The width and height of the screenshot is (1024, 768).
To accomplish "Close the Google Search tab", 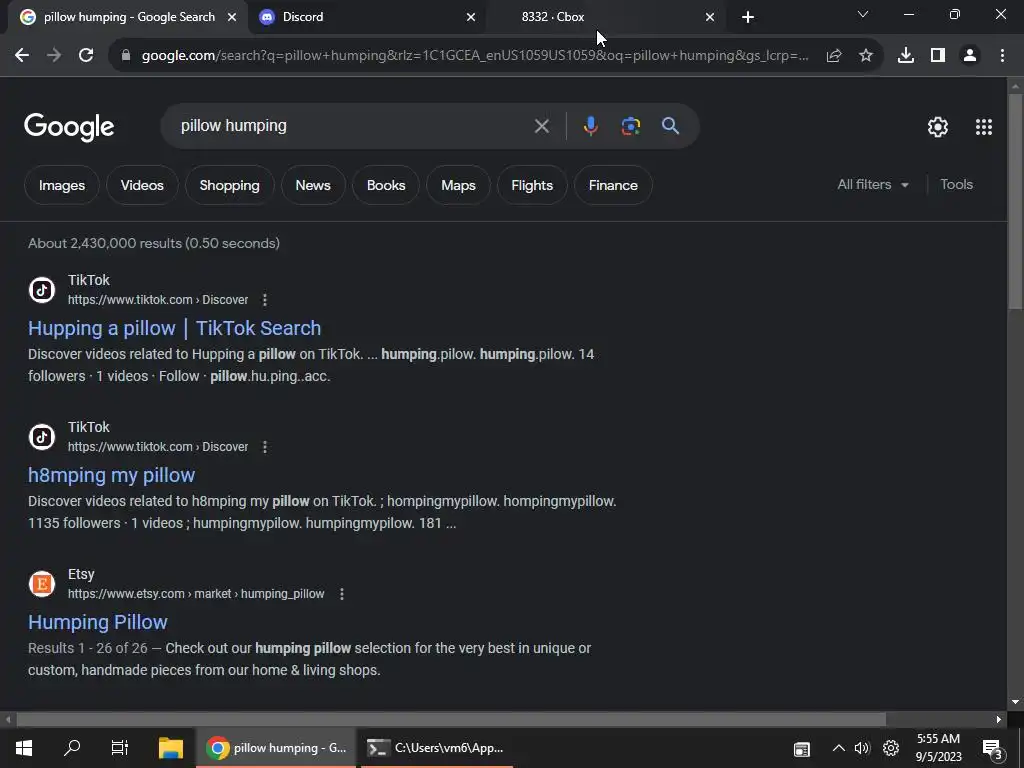I will point(232,17).
